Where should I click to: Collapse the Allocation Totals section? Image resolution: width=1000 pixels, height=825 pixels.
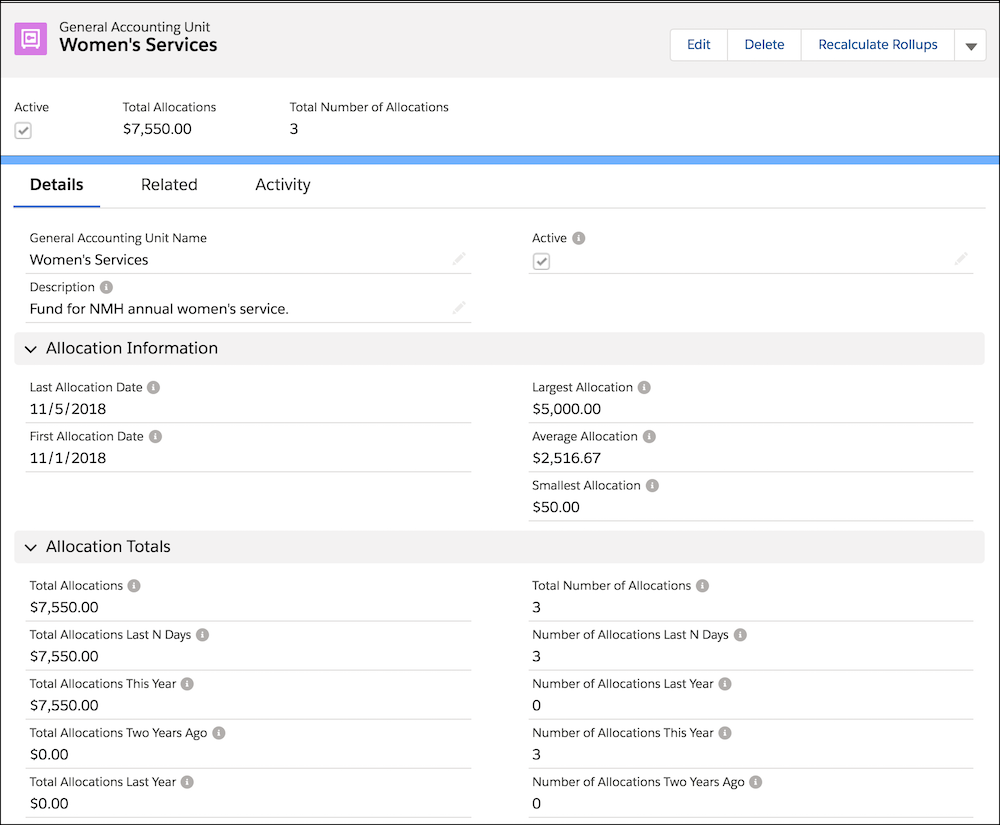(30, 547)
